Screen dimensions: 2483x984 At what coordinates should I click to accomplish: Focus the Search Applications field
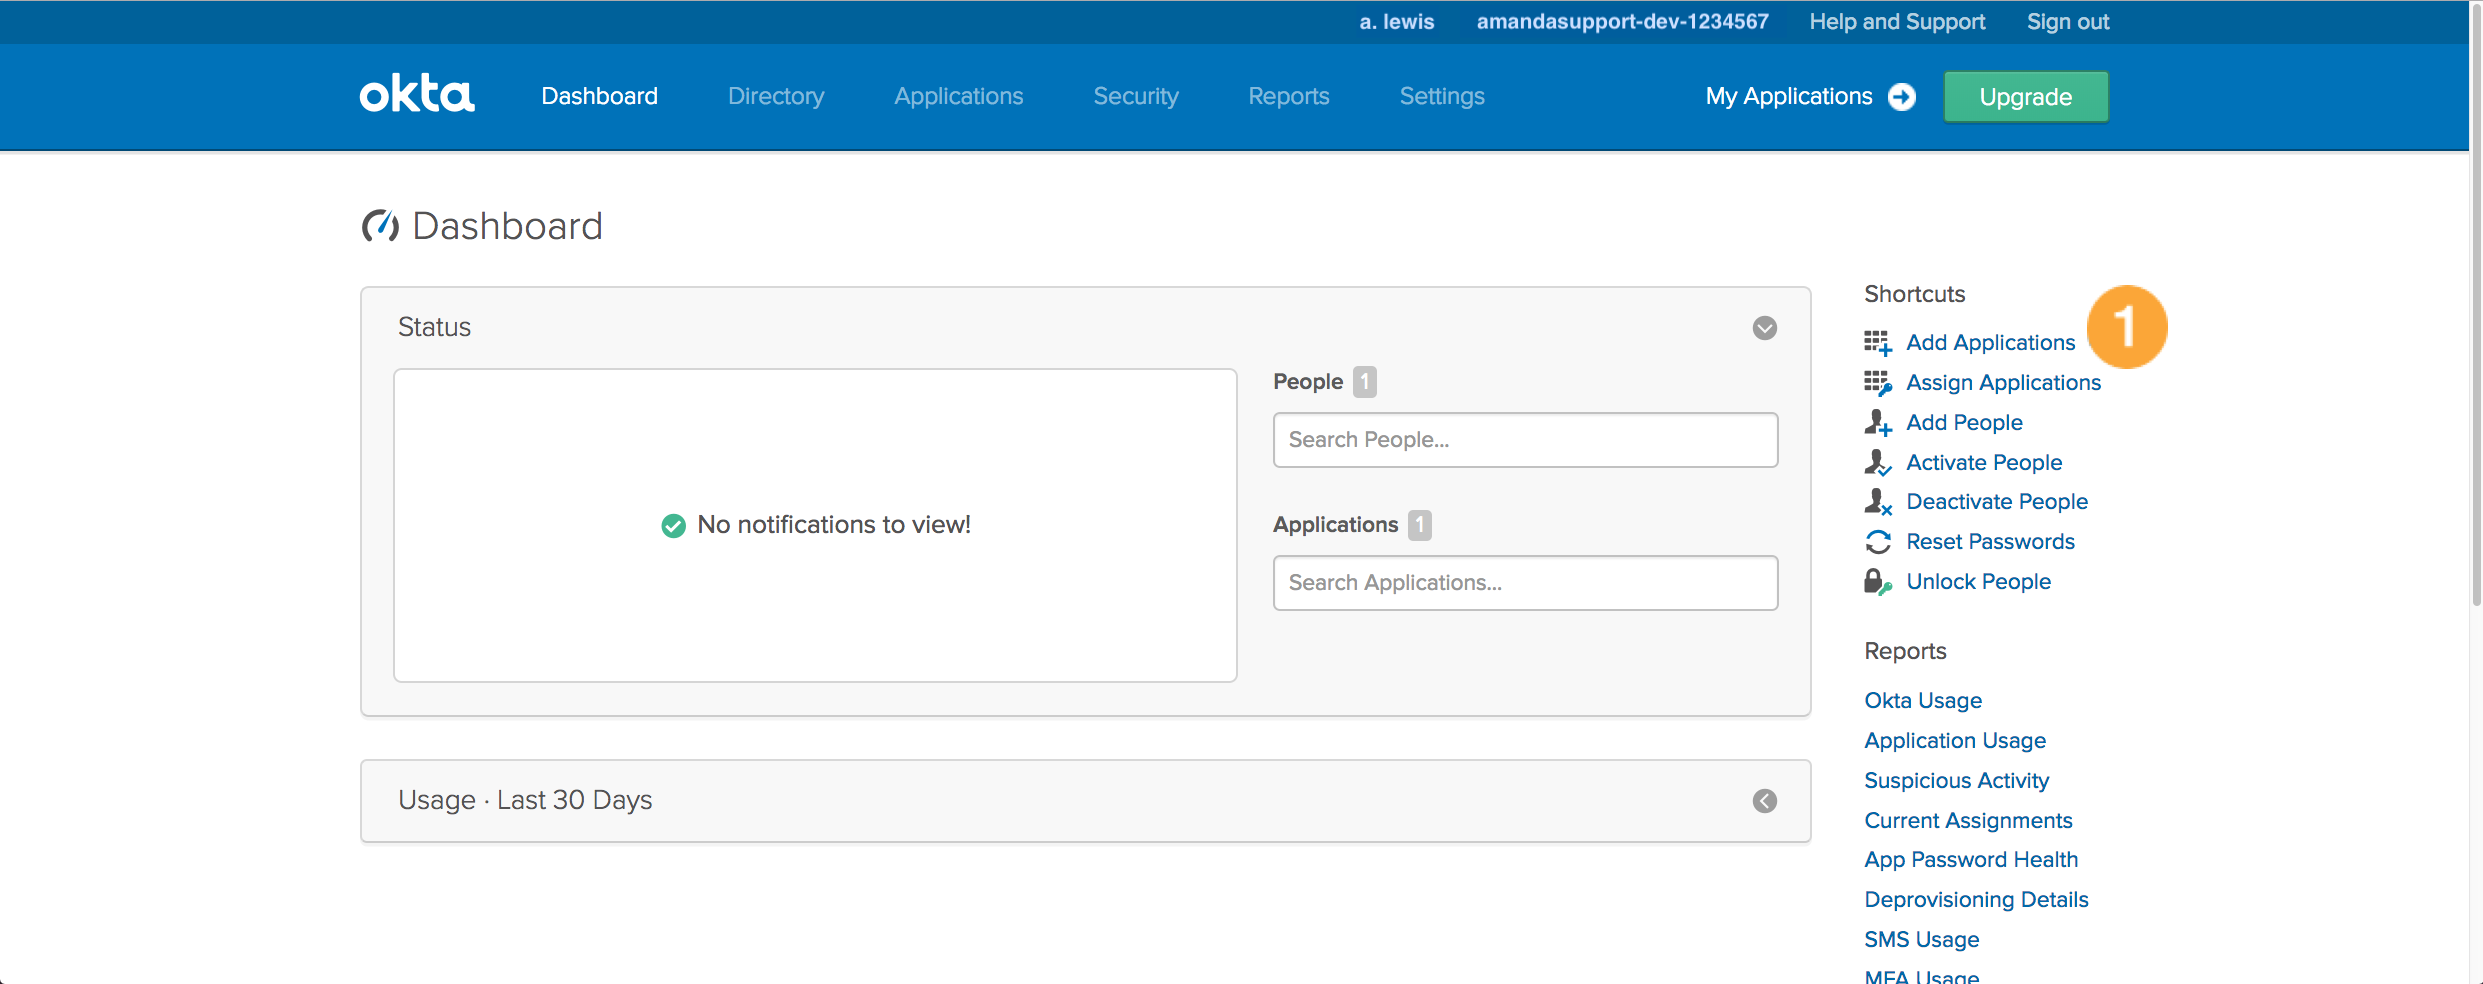pos(1525,583)
